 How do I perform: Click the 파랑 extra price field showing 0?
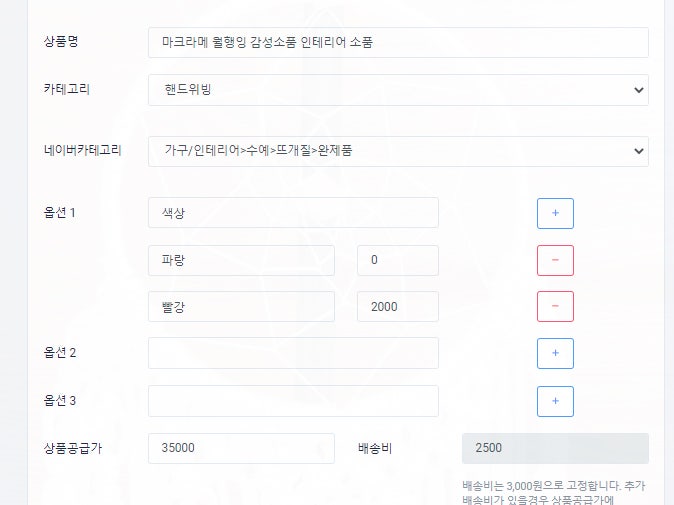pos(398,260)
